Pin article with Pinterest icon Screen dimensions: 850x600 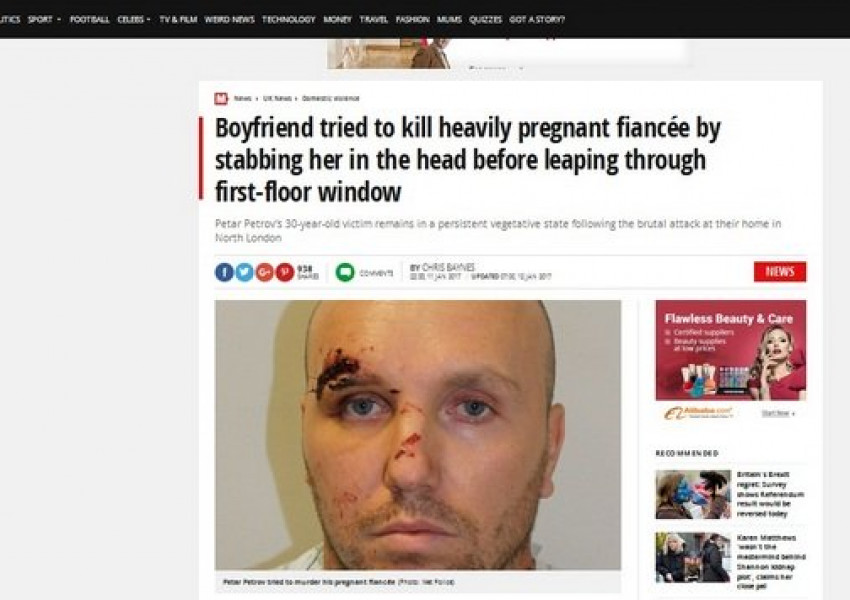click(285, 272)
